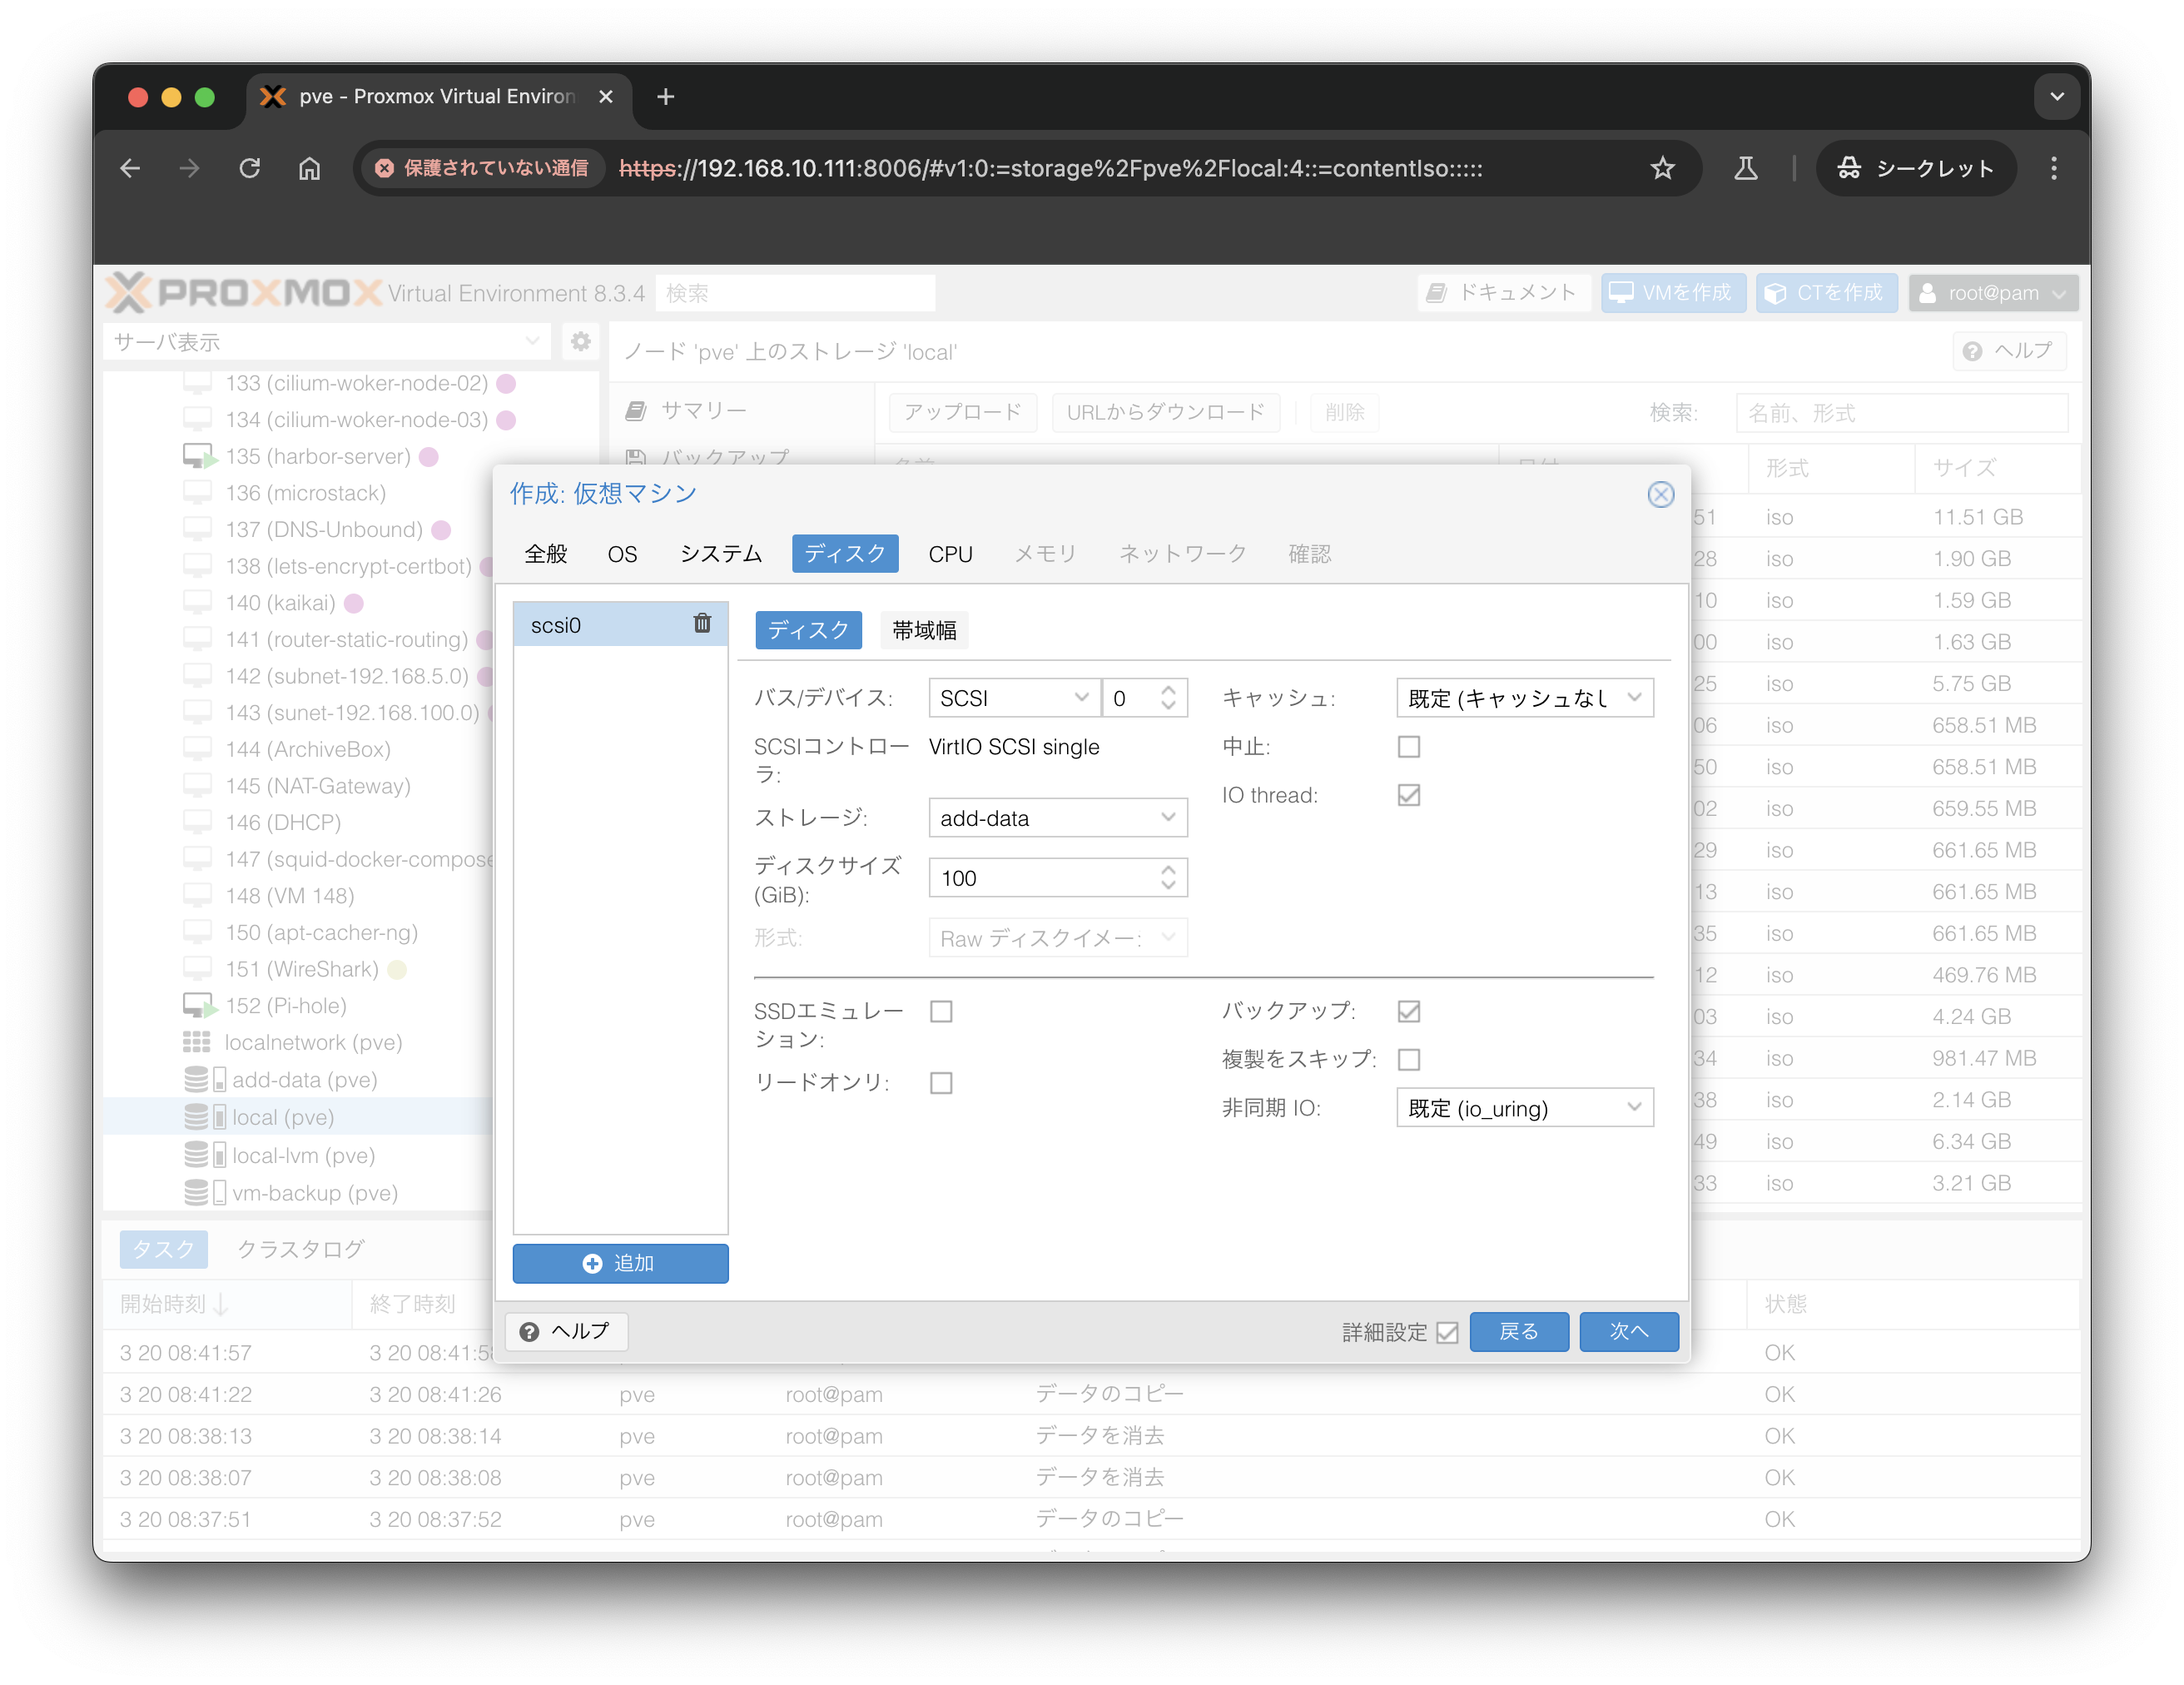Close the Create VM dialog
Image resolution: width=2184 pixels, height=1685 pixels.
pos(1660,494)
